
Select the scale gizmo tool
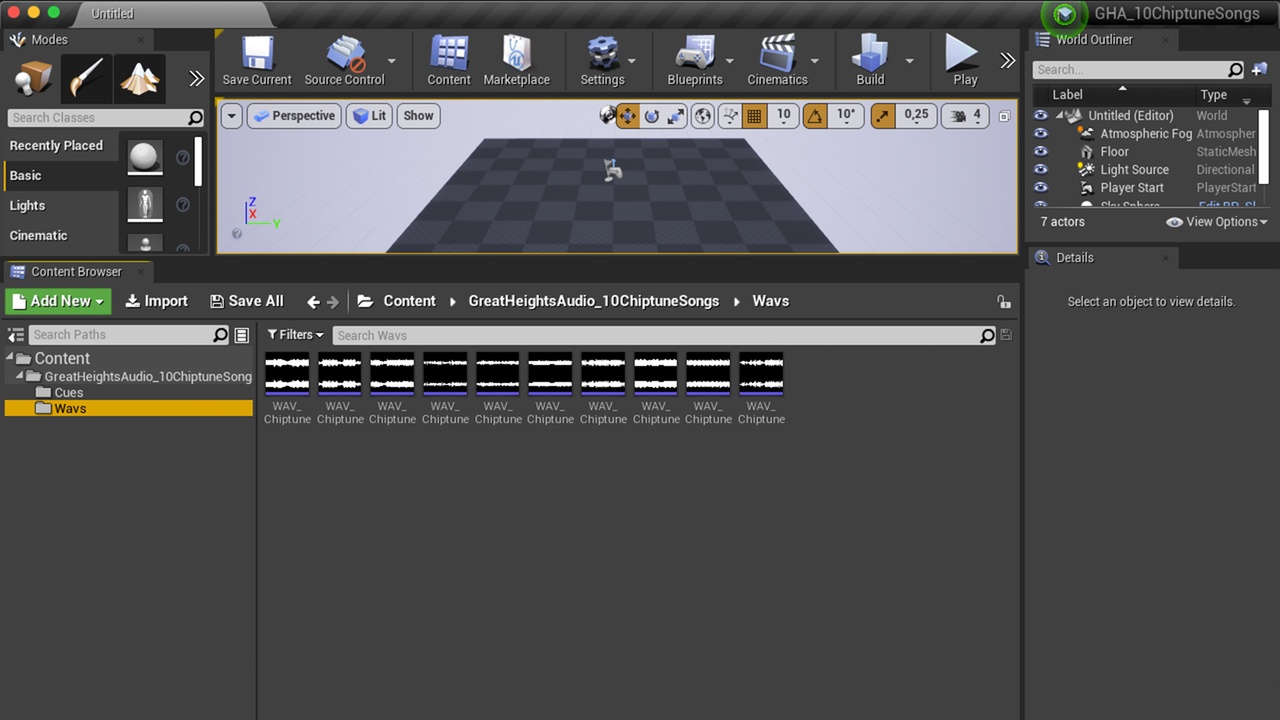click(x=676, y=116)
